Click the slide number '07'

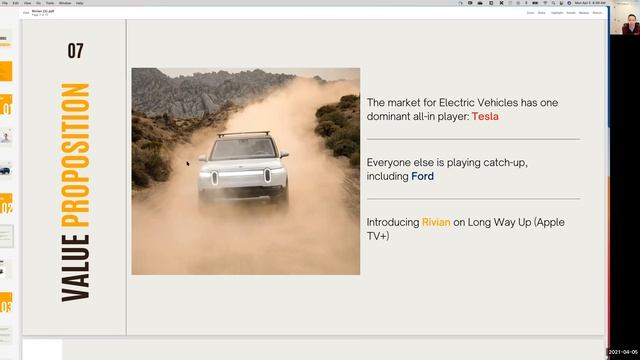click(x=76, y=51)
